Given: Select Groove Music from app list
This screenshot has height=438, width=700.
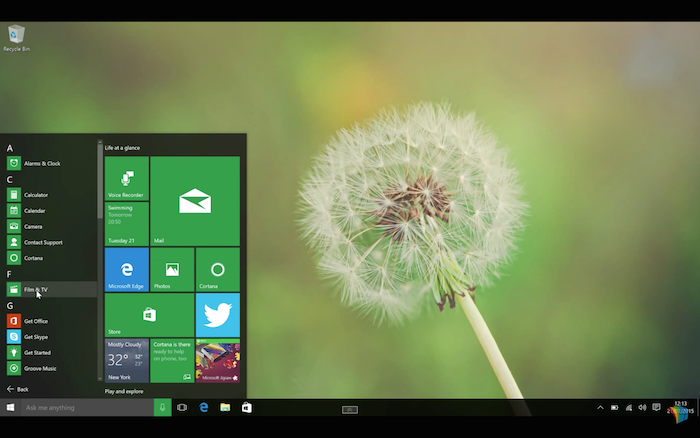Looking at the screenshot, I should [x=40, y=369].
